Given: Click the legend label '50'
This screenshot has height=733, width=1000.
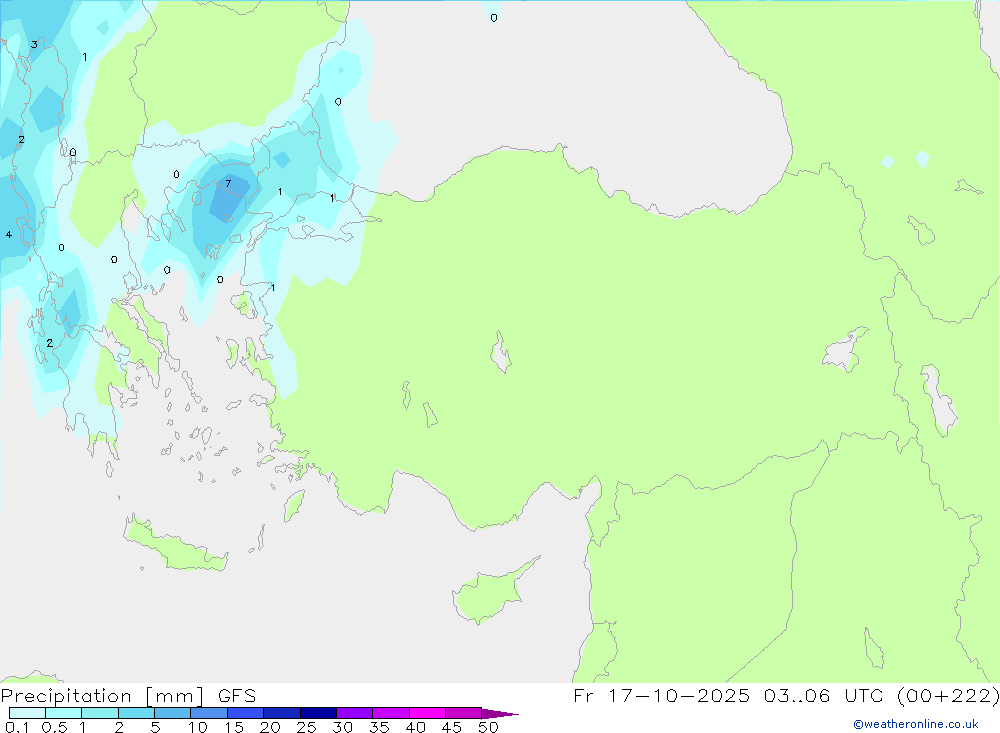Looking at the screenshot, I should point(488,727).
